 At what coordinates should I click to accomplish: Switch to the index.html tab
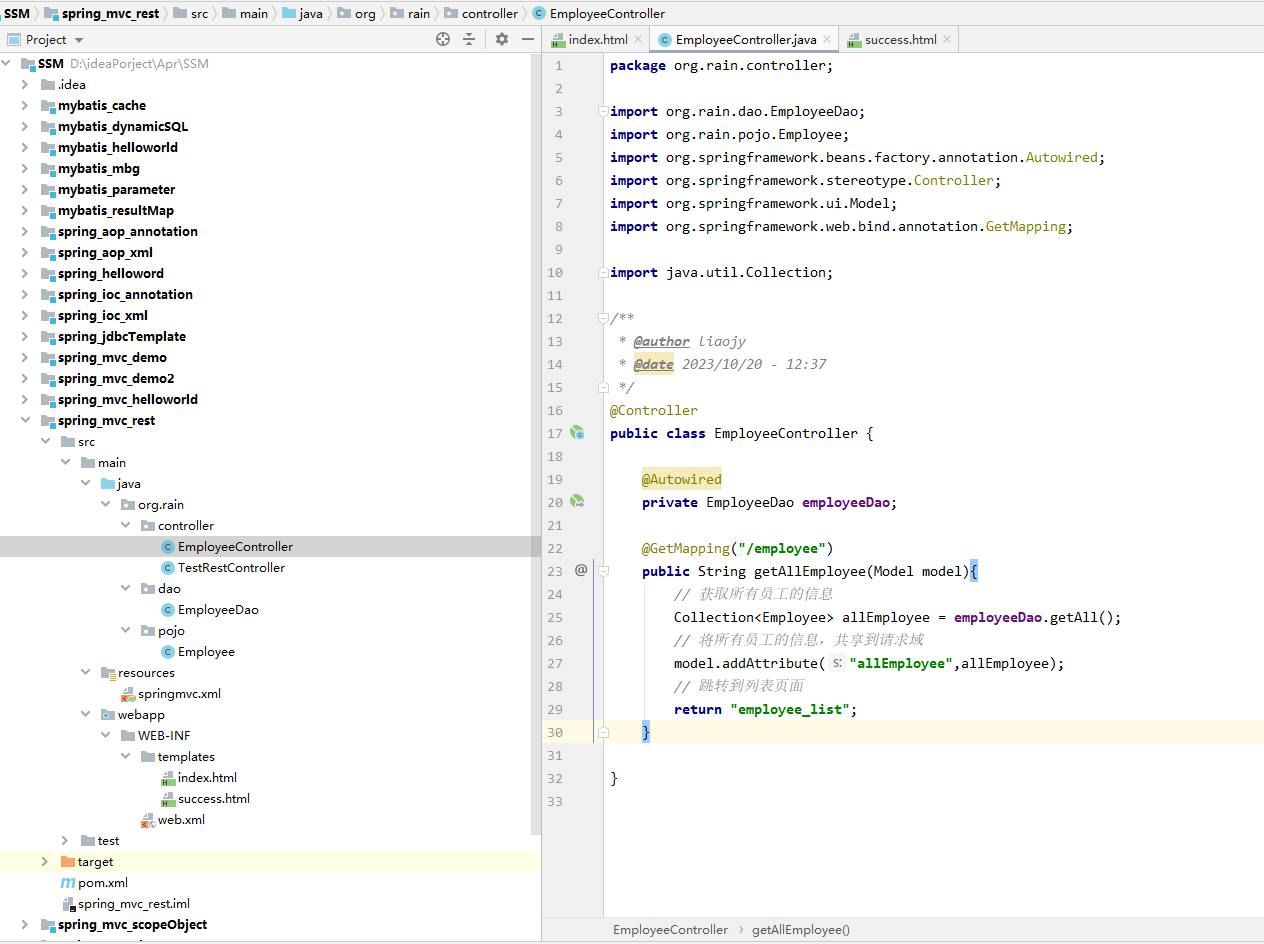(598, 40)
